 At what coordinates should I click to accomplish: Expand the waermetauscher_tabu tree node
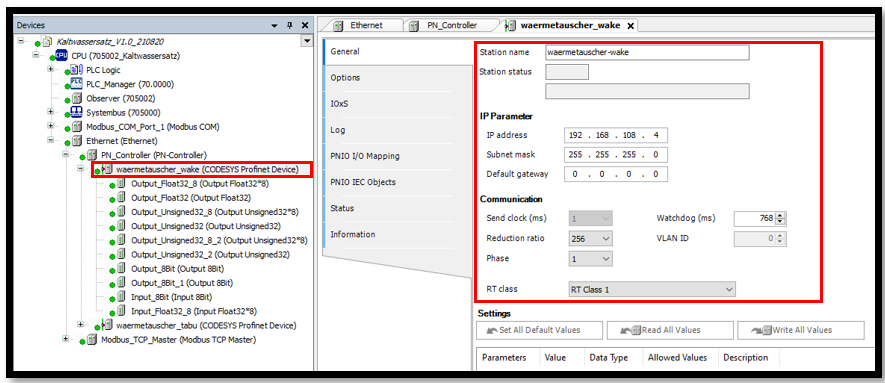click(80, 325)
